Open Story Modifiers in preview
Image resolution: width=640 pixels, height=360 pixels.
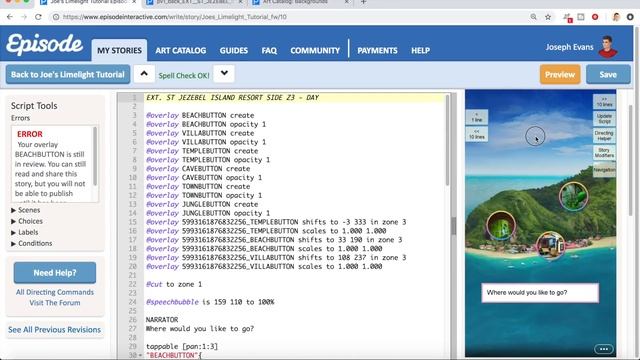[x=604, y=153]
